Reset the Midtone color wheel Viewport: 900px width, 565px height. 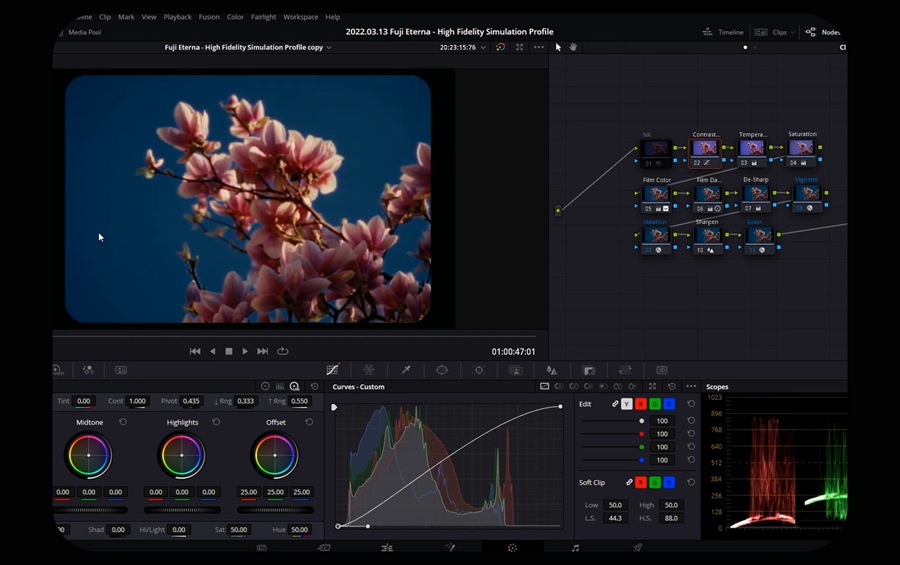click(123, 423)
